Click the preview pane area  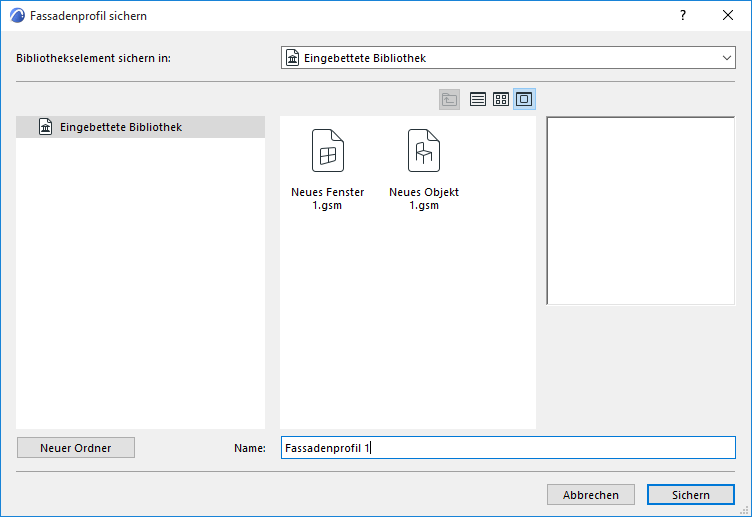(x=641, y=211)
